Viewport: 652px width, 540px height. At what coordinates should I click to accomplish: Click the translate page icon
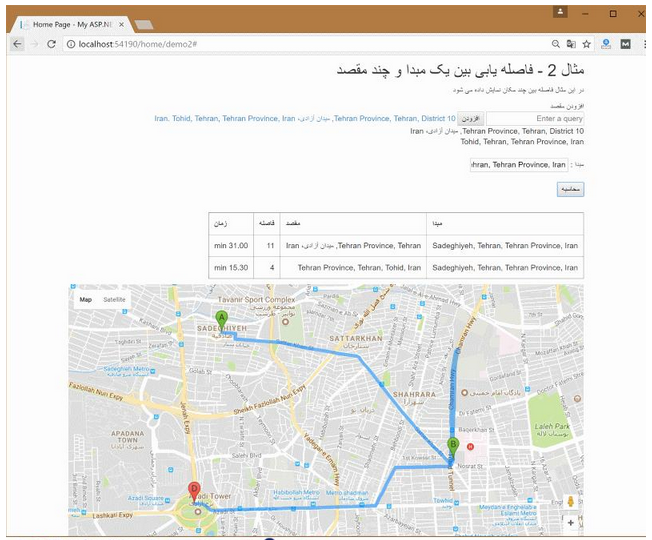click(571, 44)
